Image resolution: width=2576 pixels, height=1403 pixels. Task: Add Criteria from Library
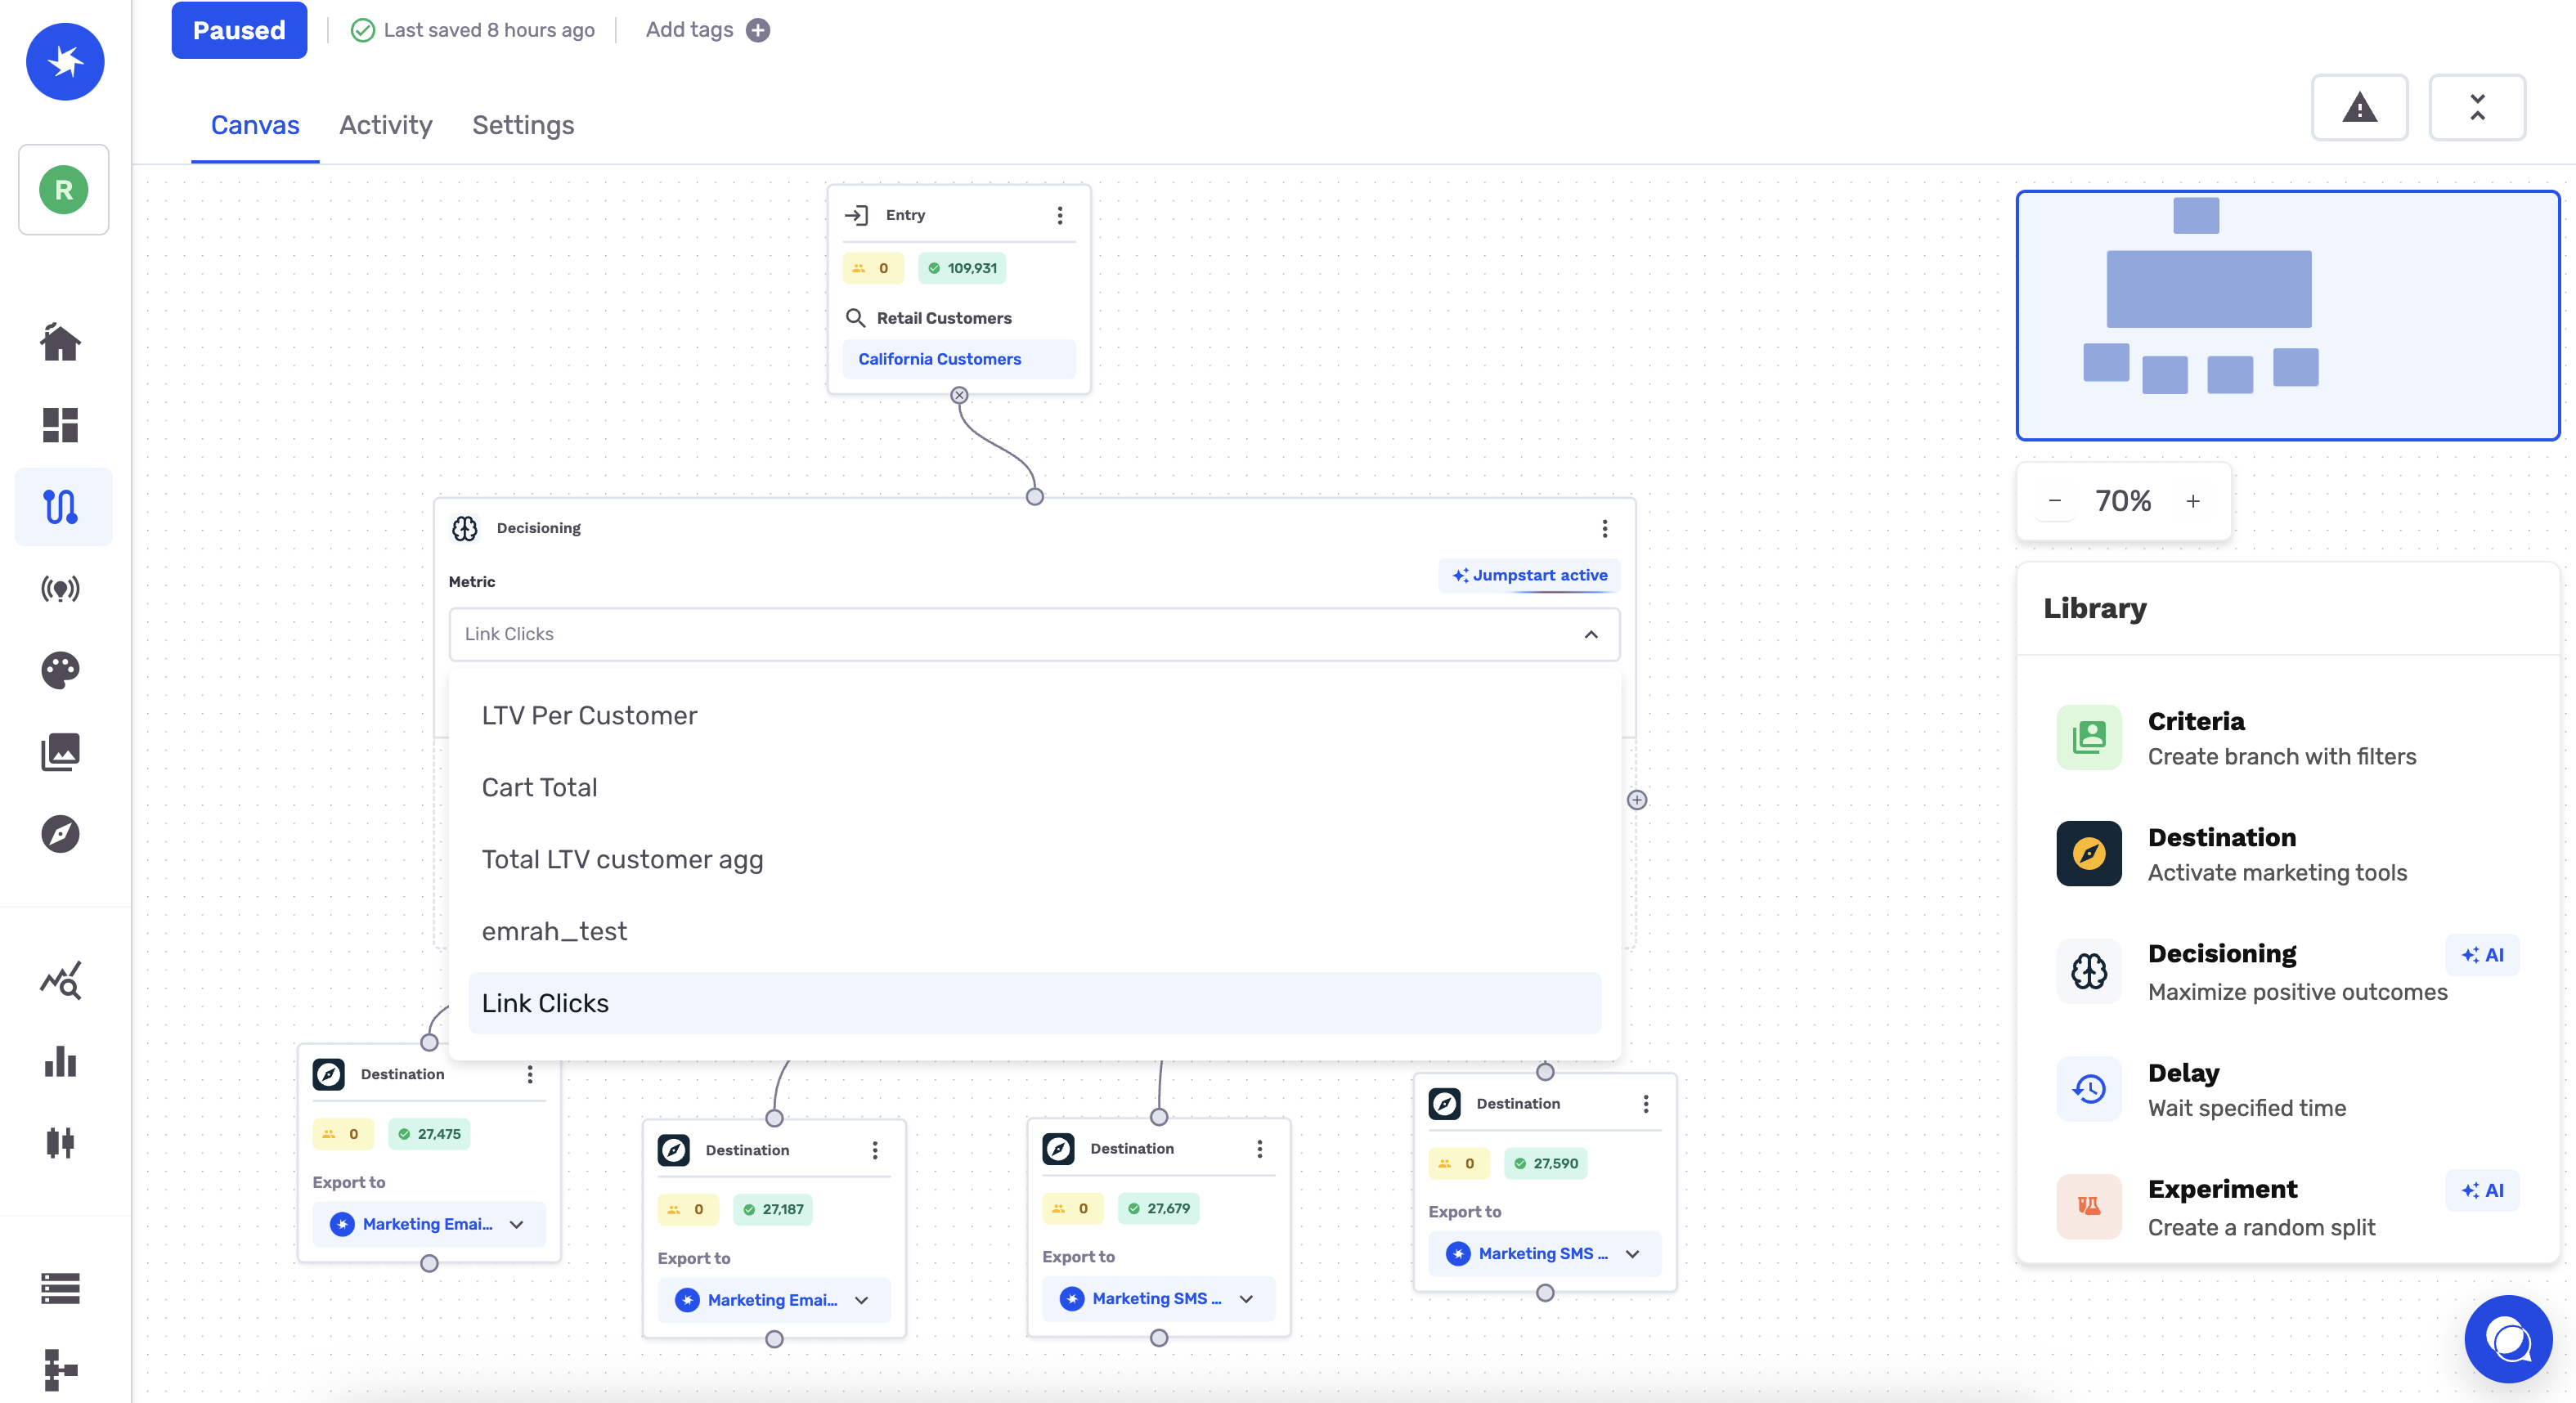point(2288,738)
